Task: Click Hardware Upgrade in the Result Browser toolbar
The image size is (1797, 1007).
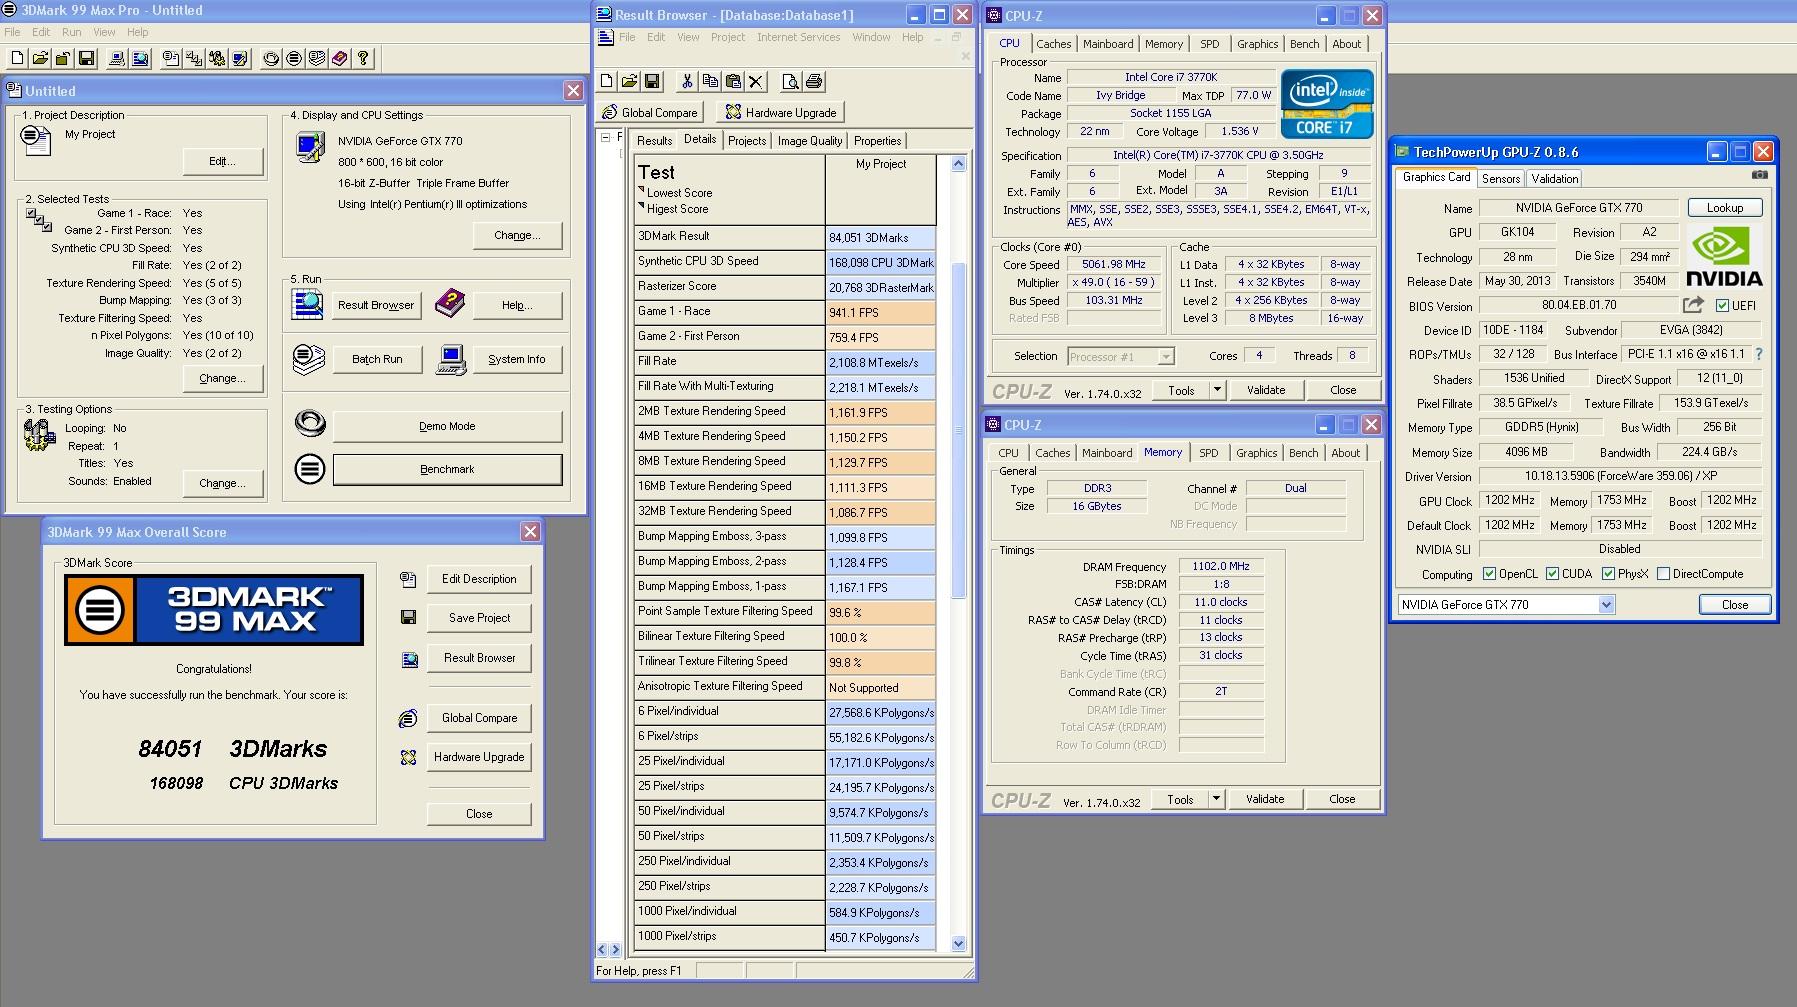Action: click(x=781, y=112)
